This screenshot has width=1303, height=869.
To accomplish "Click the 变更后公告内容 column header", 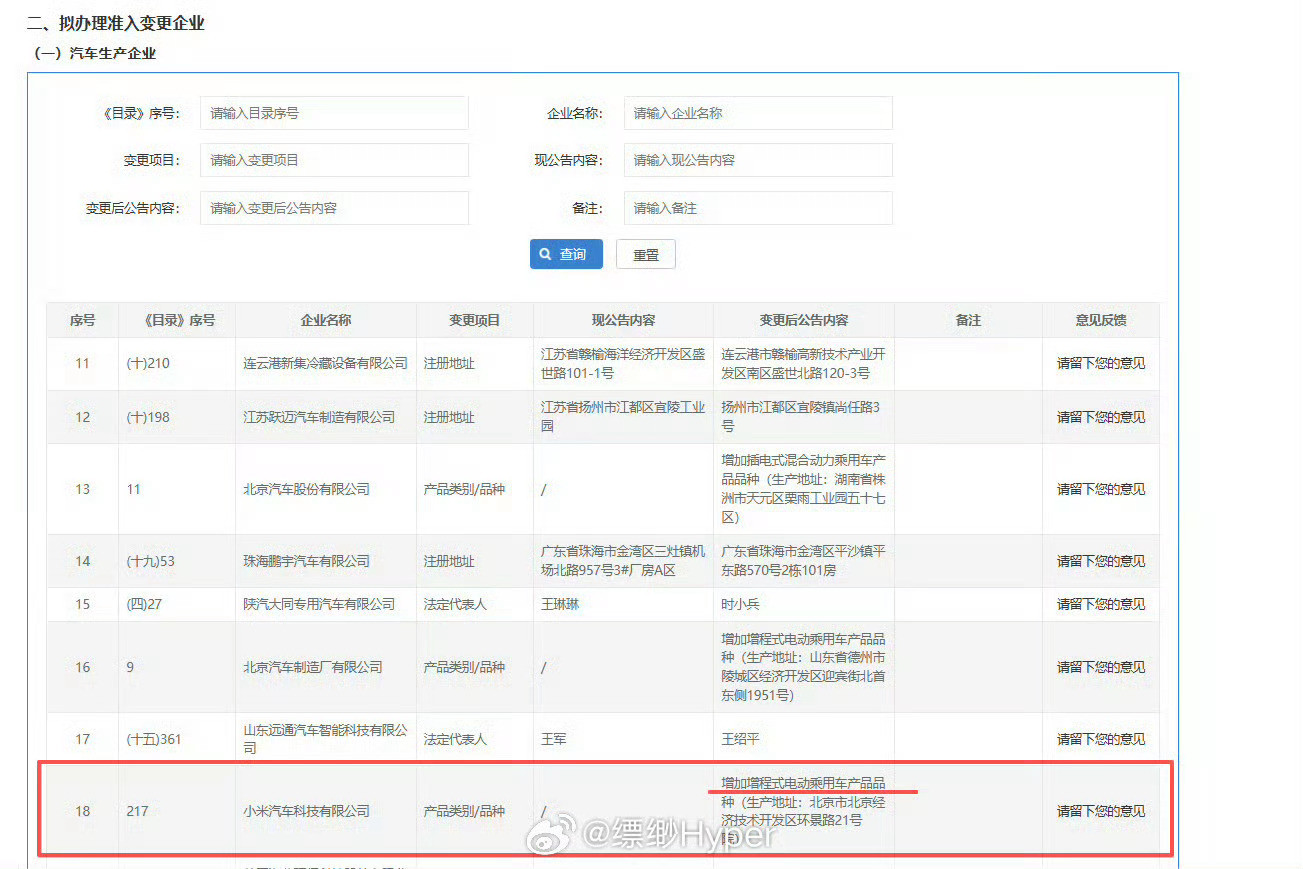I will point(804,320).
